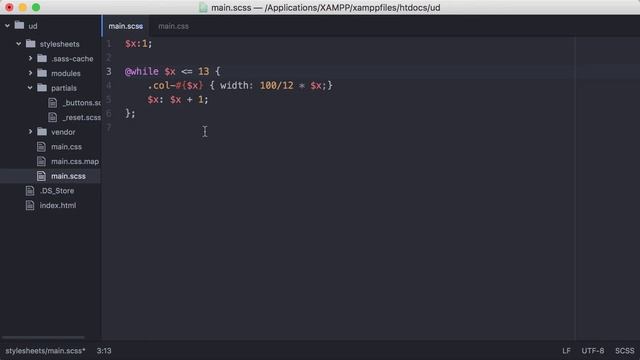Screen dimensions: 640x360
Task: Collapse the stylesheets folder chevron
Action: click(19, 44)
